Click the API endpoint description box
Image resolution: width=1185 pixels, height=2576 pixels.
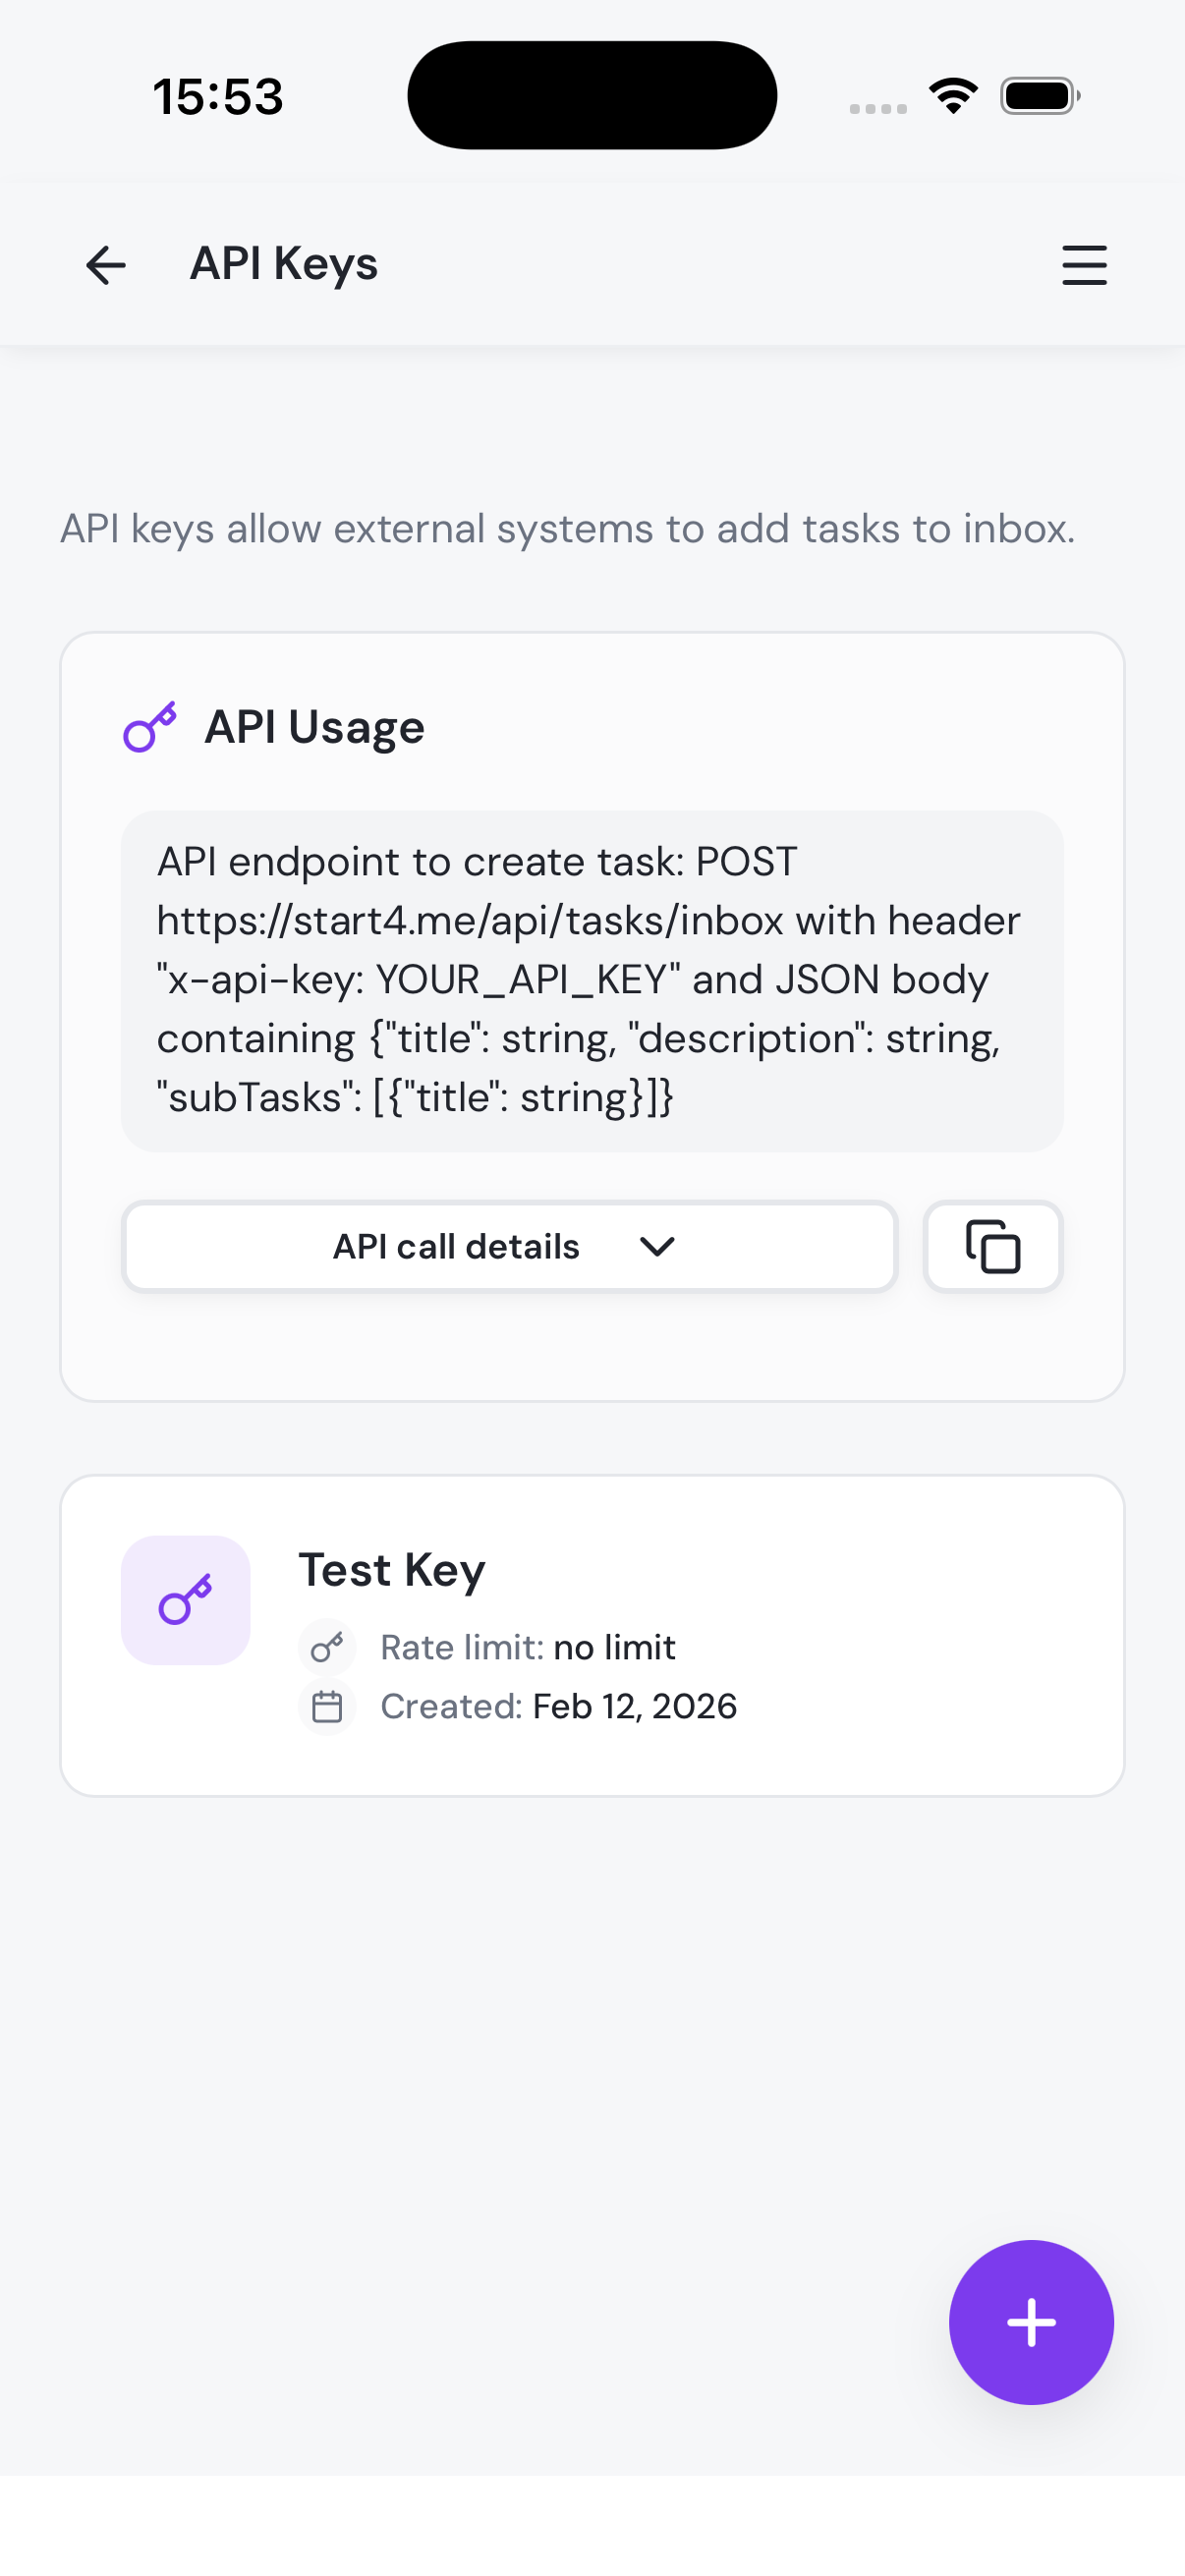[x=592, y=980]
